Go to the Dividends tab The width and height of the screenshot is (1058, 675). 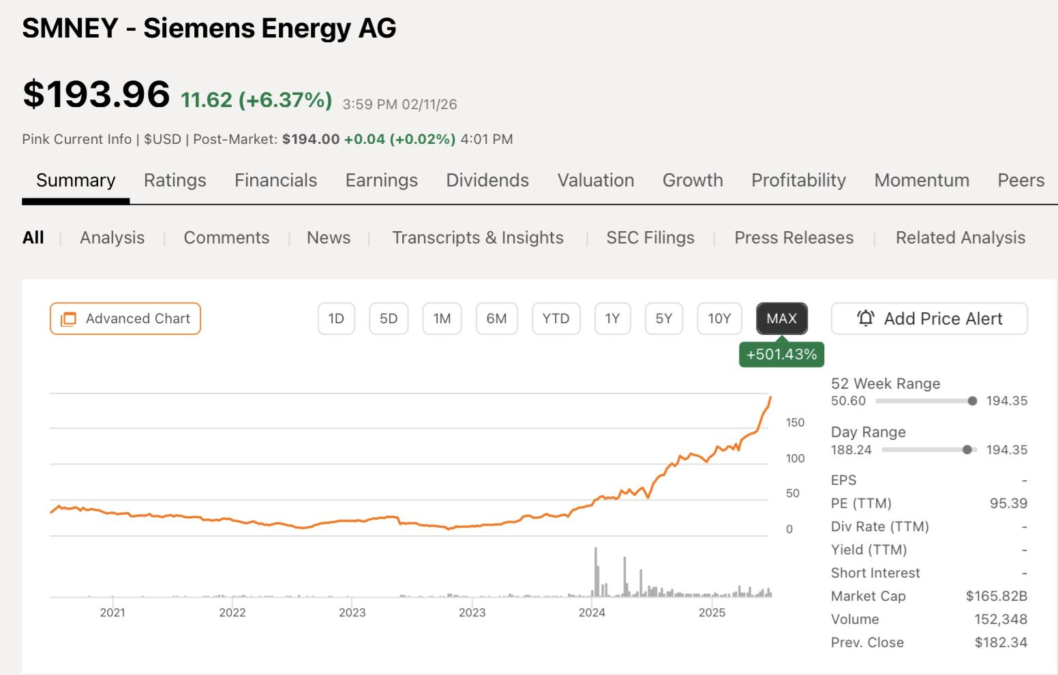click(x=487, y=180)
